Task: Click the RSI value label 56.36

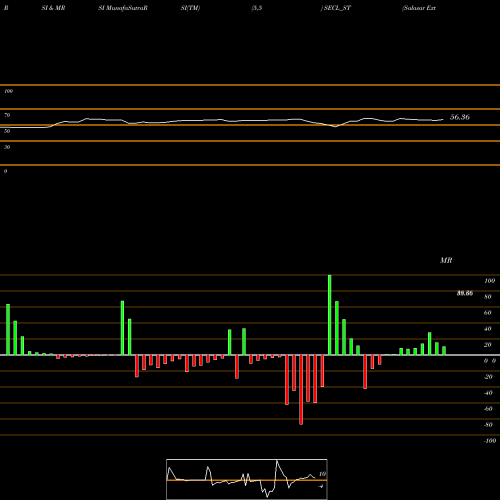Action: point(460,117)
